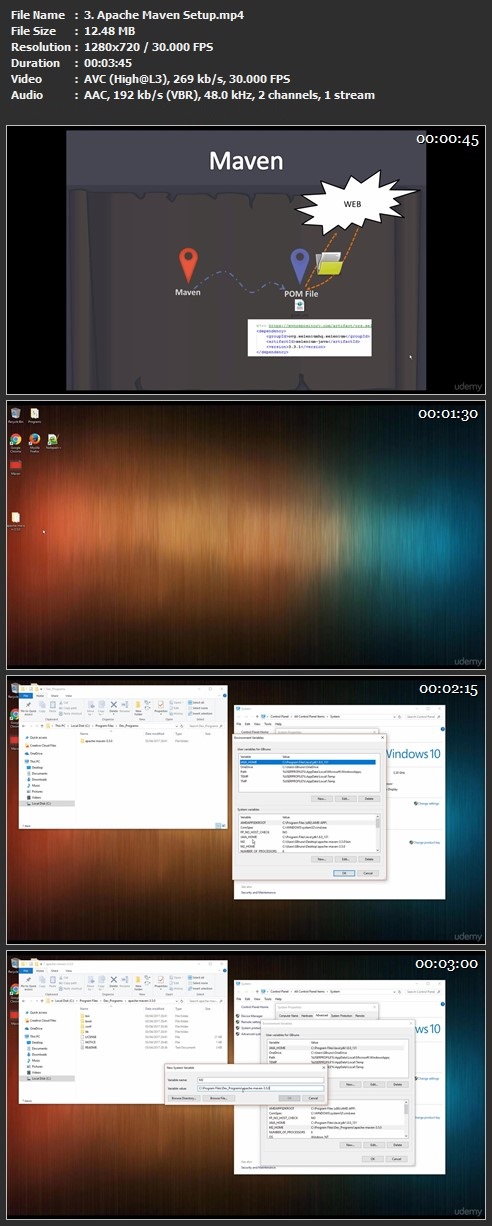492x1226 pixels.
Task: Click Browse File in the New System Variable dialog
Action: [x=219, y=1098]
